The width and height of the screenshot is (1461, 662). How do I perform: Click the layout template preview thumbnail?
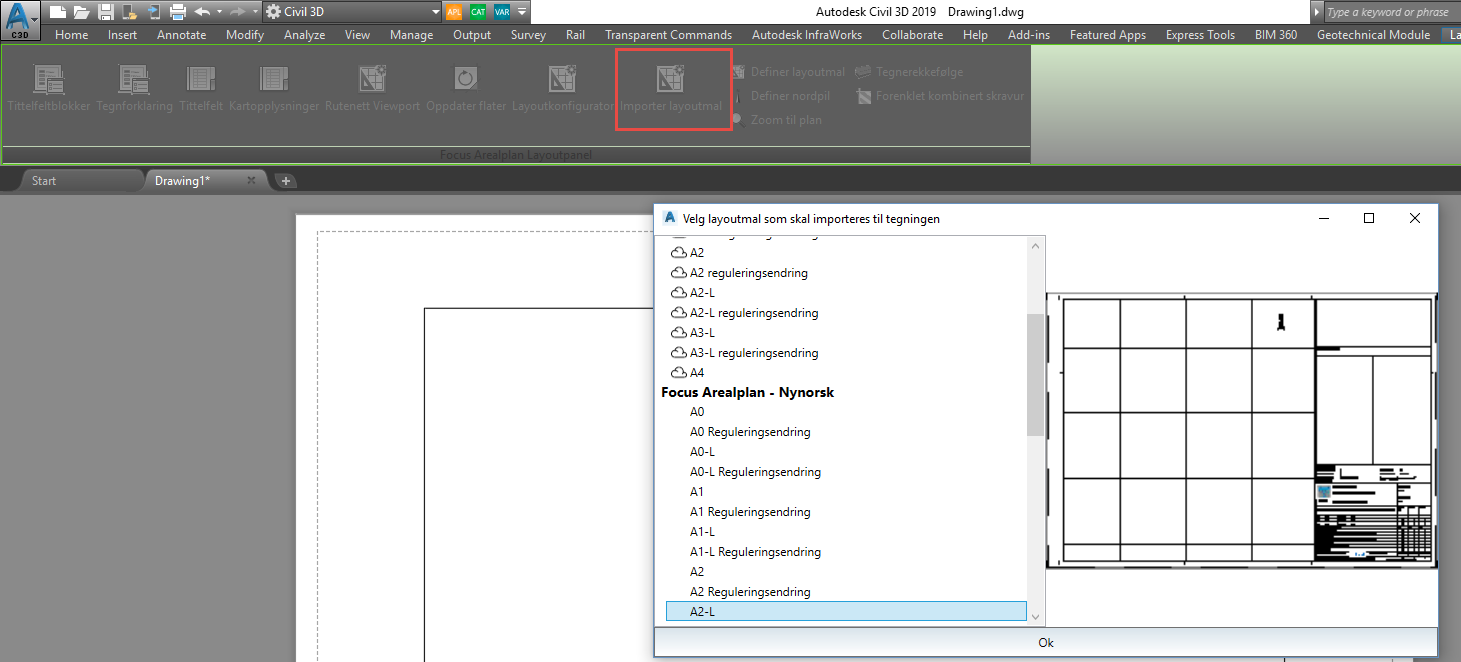point(1240,431)
